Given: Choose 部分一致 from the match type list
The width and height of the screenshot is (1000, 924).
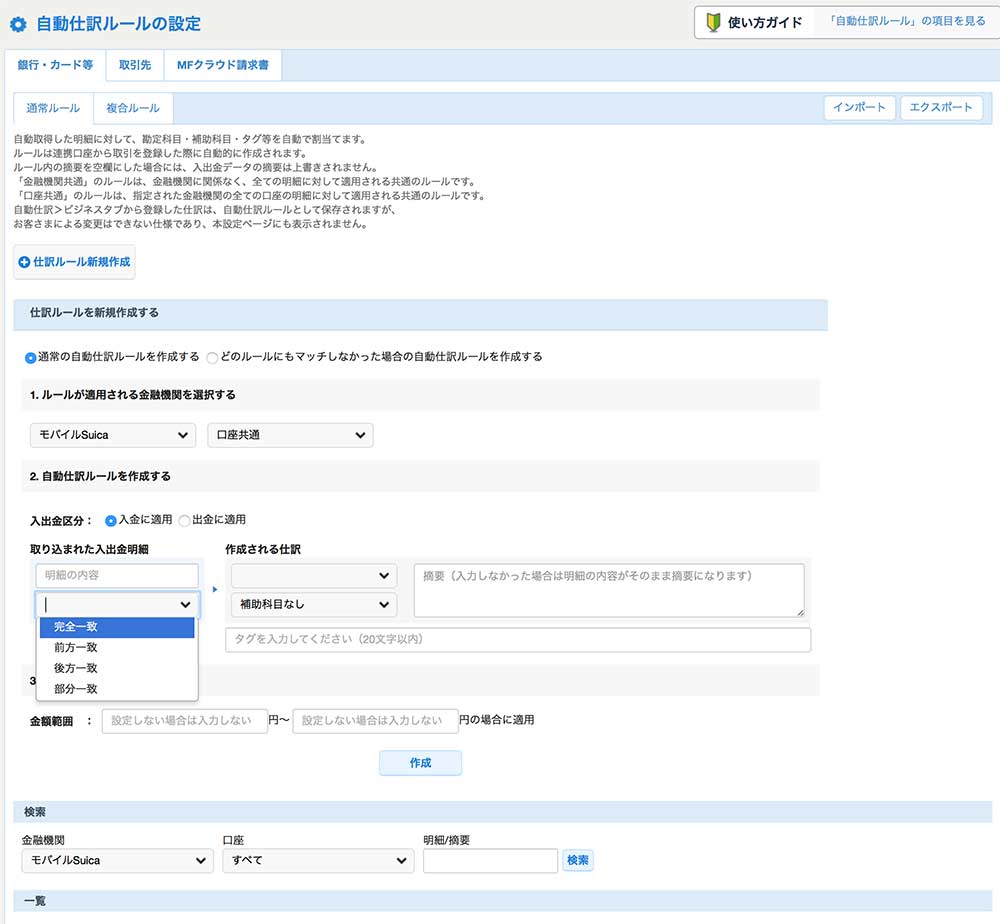Looking at the screenshot, I should [76, 689].
